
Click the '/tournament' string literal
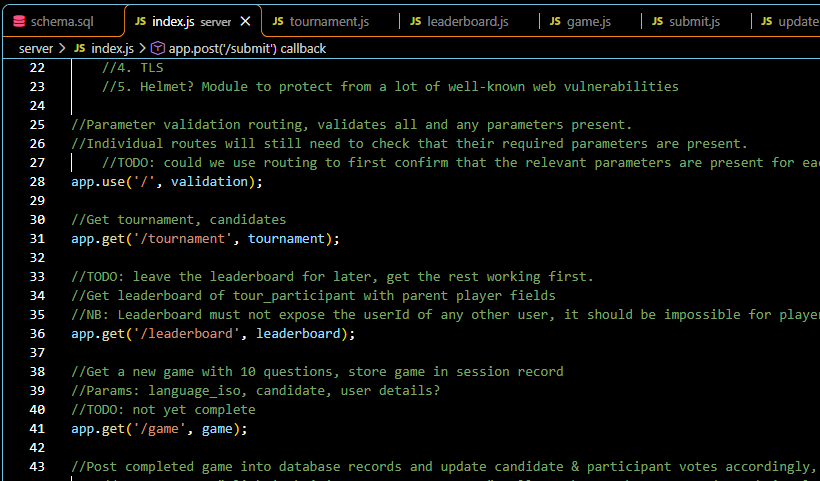point(183,238)
